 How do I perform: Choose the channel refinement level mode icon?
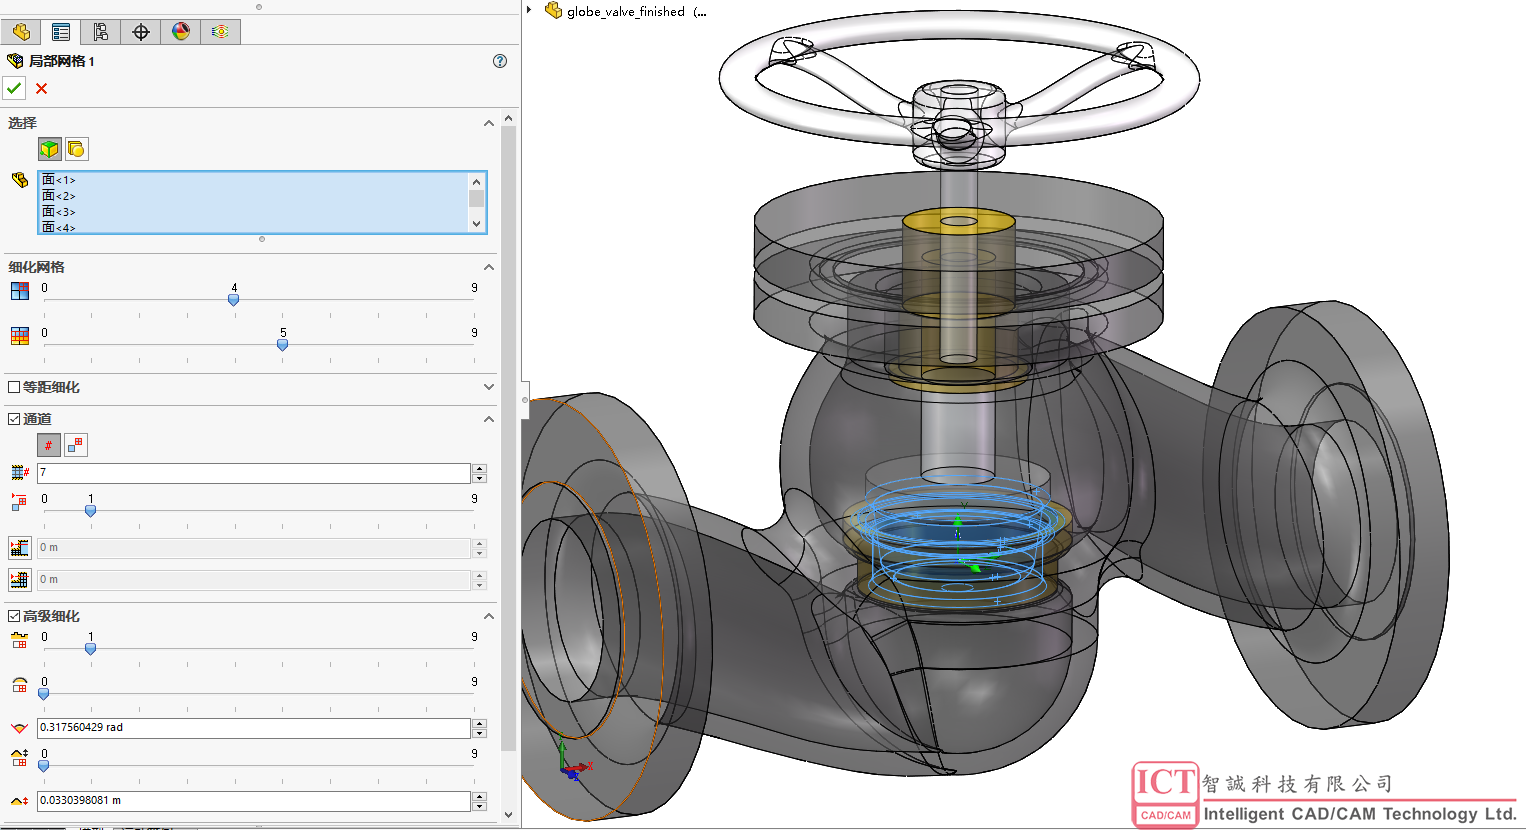(x=76, y=445)
